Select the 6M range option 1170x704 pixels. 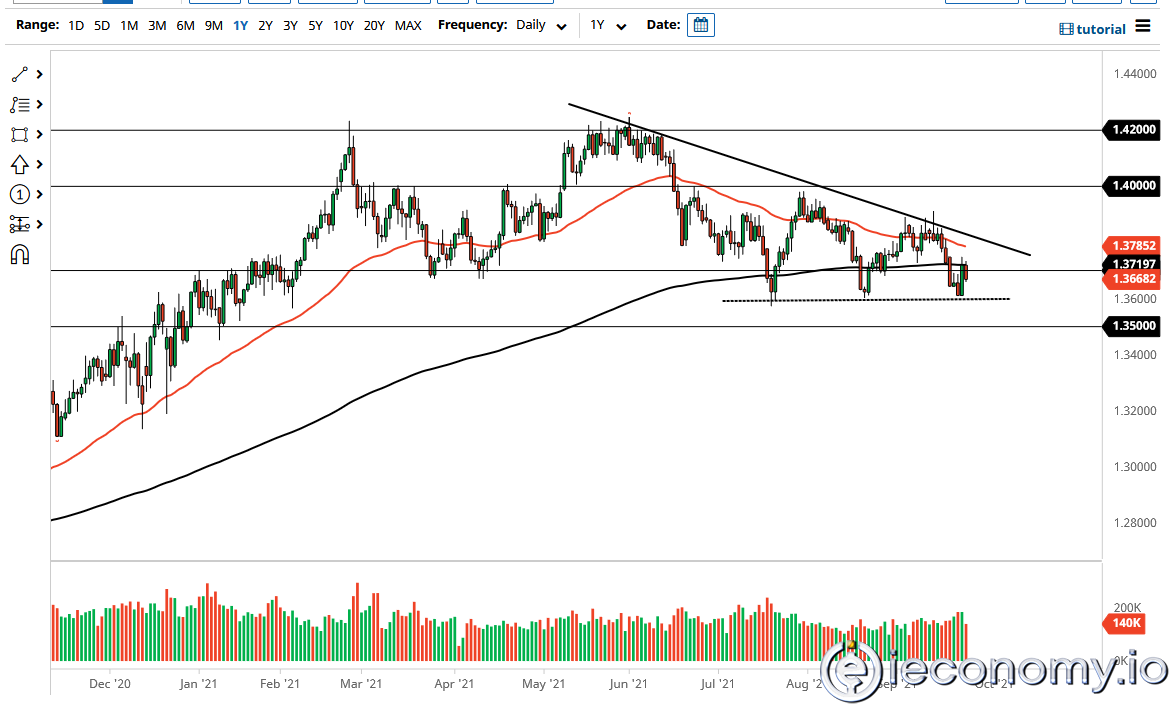[184, 25]
